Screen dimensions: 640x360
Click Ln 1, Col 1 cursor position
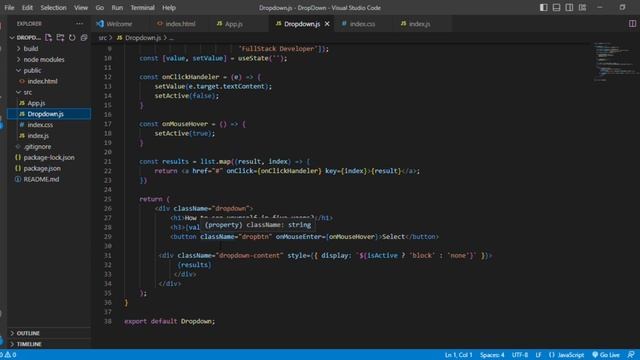[x=458, y=355]
